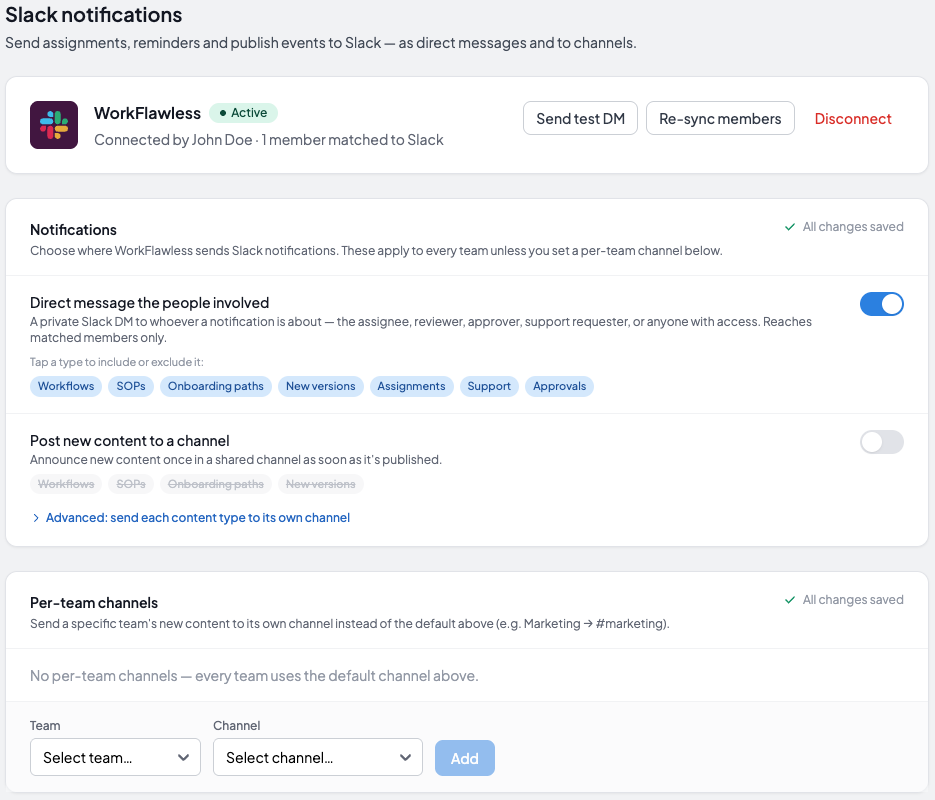Click the Channel field label
Viewport: 935px width, 800px height.
tap(237, 725)
